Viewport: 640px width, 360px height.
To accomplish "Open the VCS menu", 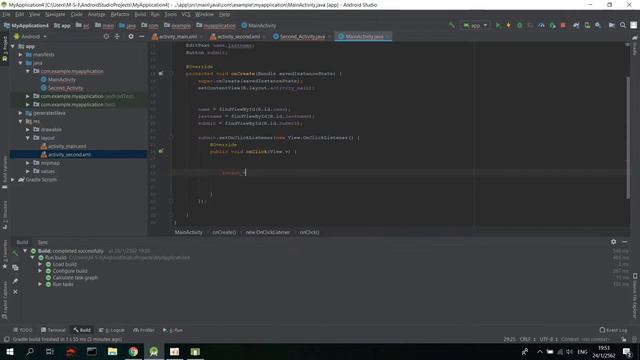I will click(186, 14).
